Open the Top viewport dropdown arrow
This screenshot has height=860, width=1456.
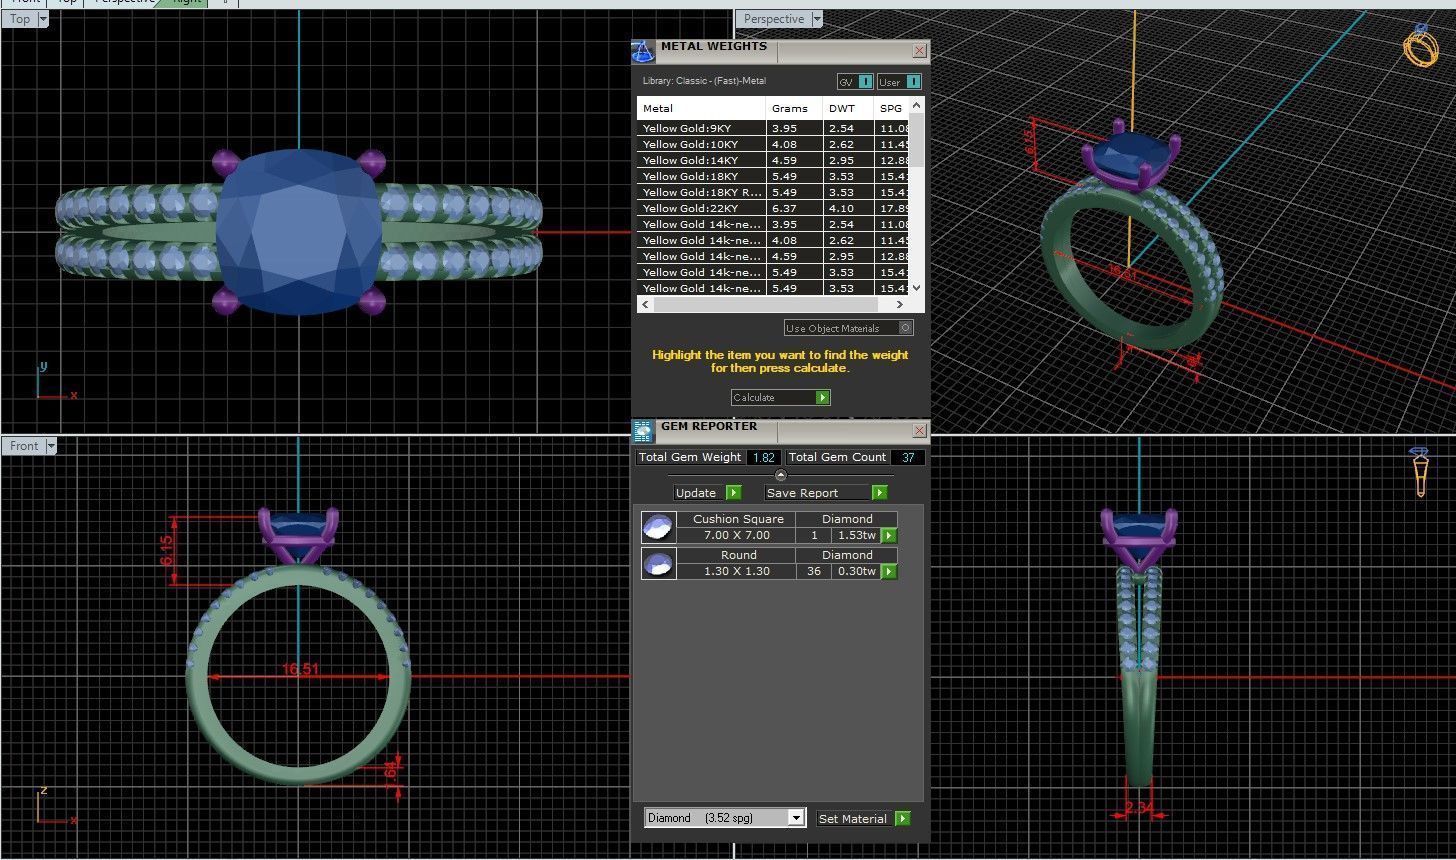[x=41, y=19]
